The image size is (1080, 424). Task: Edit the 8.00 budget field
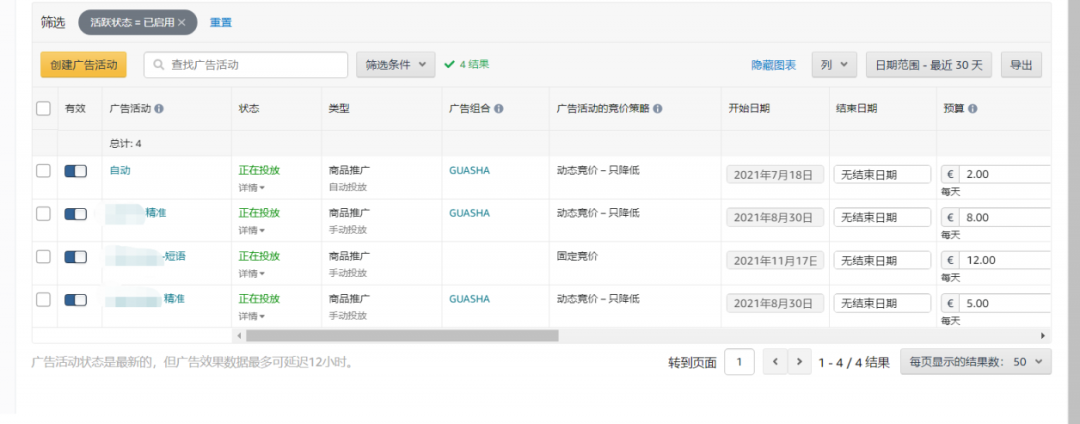tap(1004, 218)
